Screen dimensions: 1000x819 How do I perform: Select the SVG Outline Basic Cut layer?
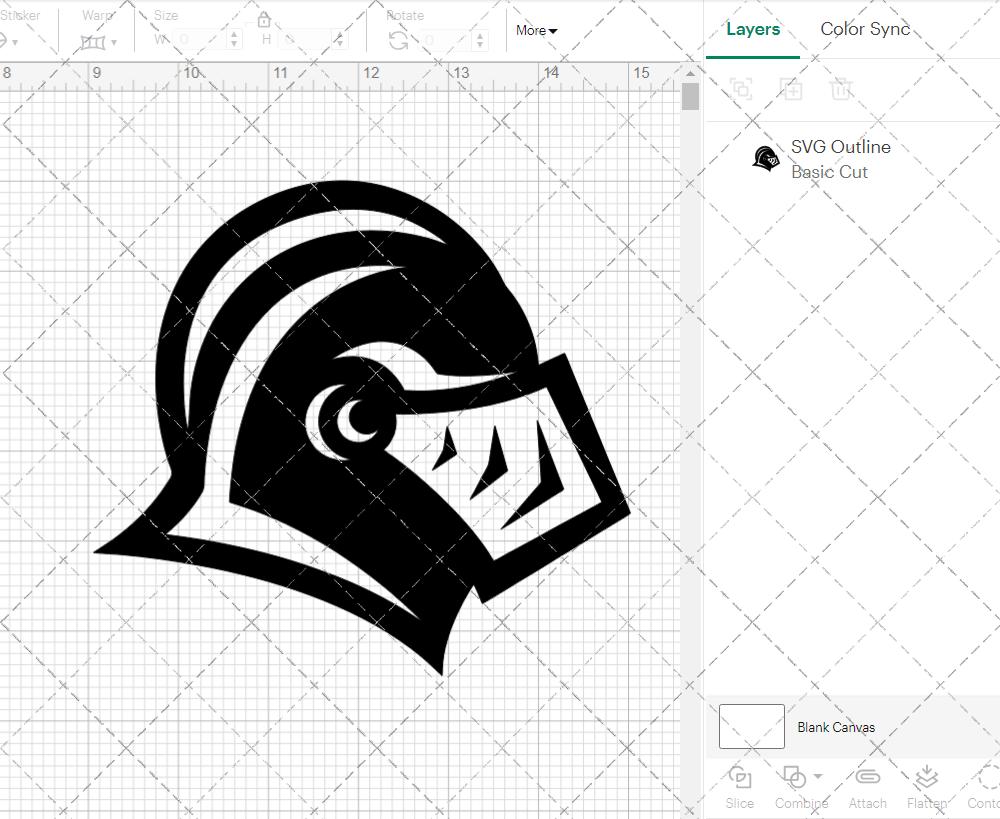840,158
